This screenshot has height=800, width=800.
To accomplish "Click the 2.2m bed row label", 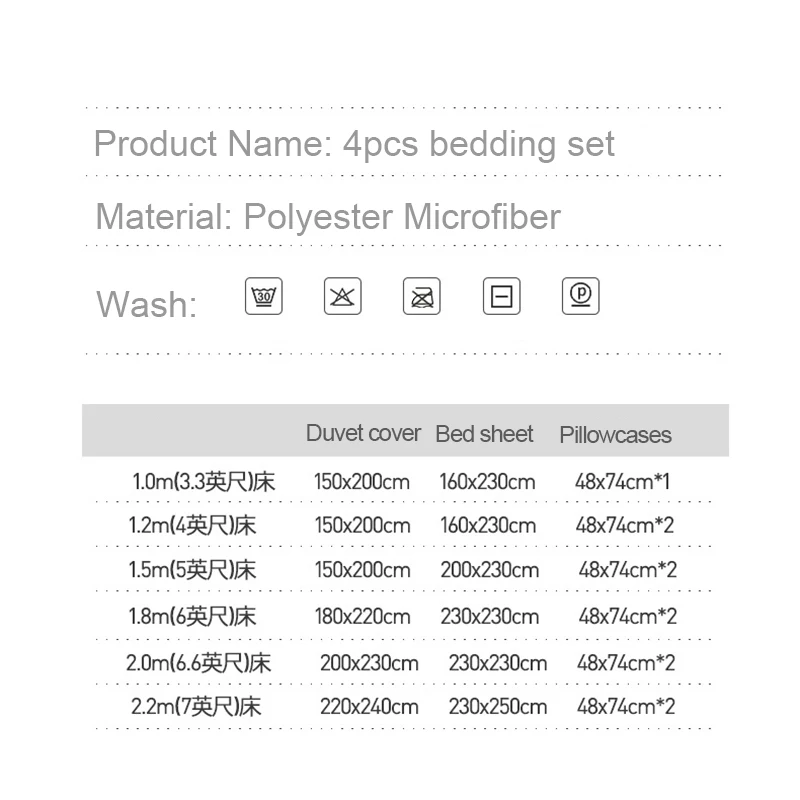I will click(195, 707).
